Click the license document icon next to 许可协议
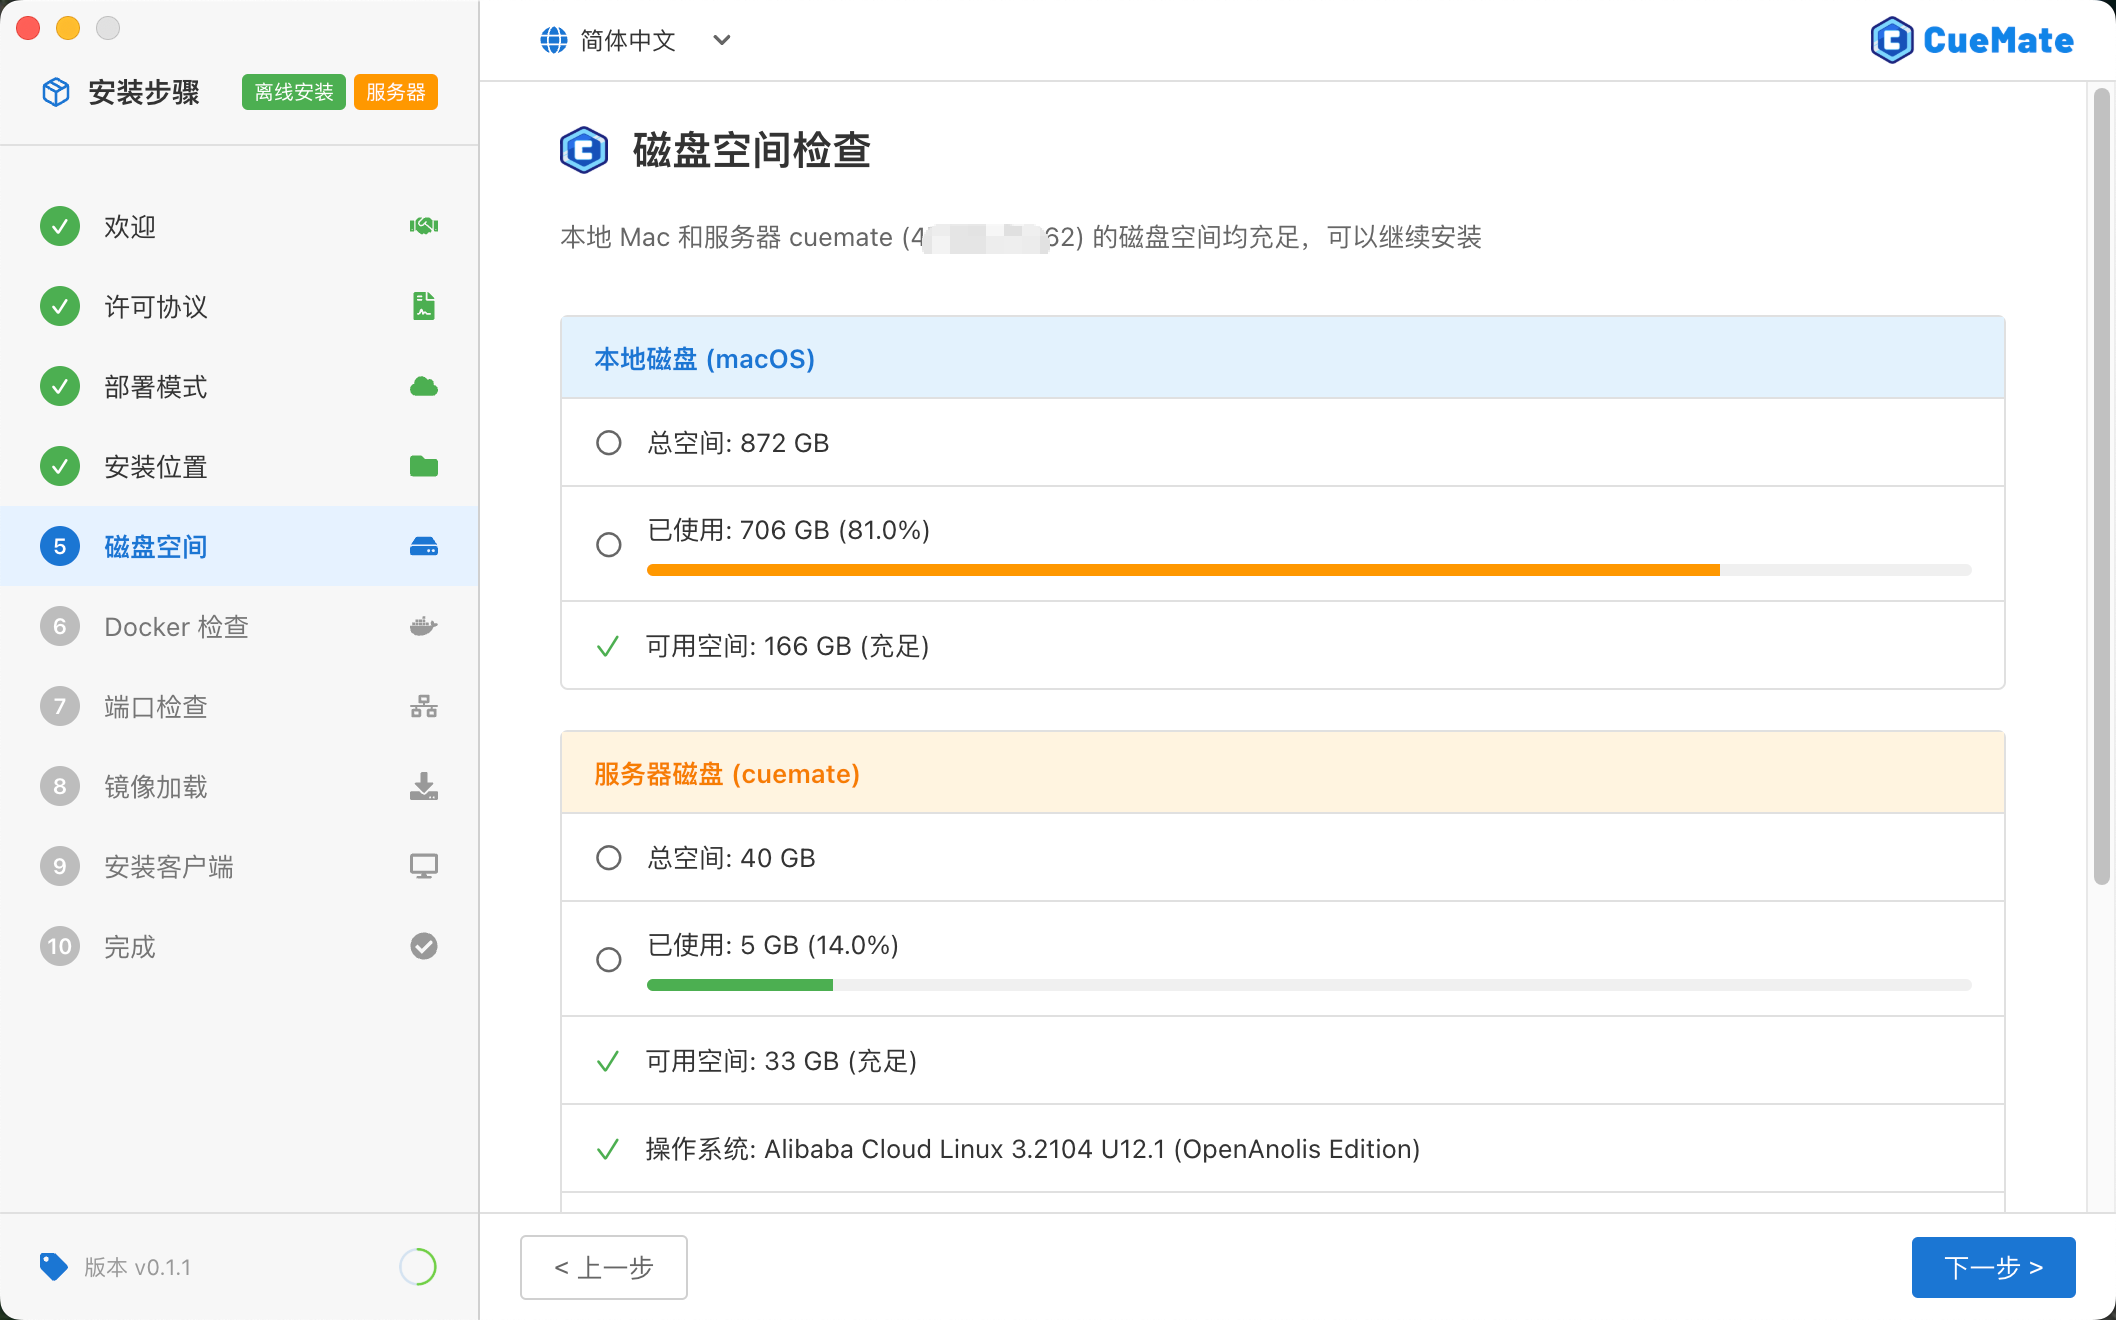The image size is (2116, 1320). [x=423, y=306]
